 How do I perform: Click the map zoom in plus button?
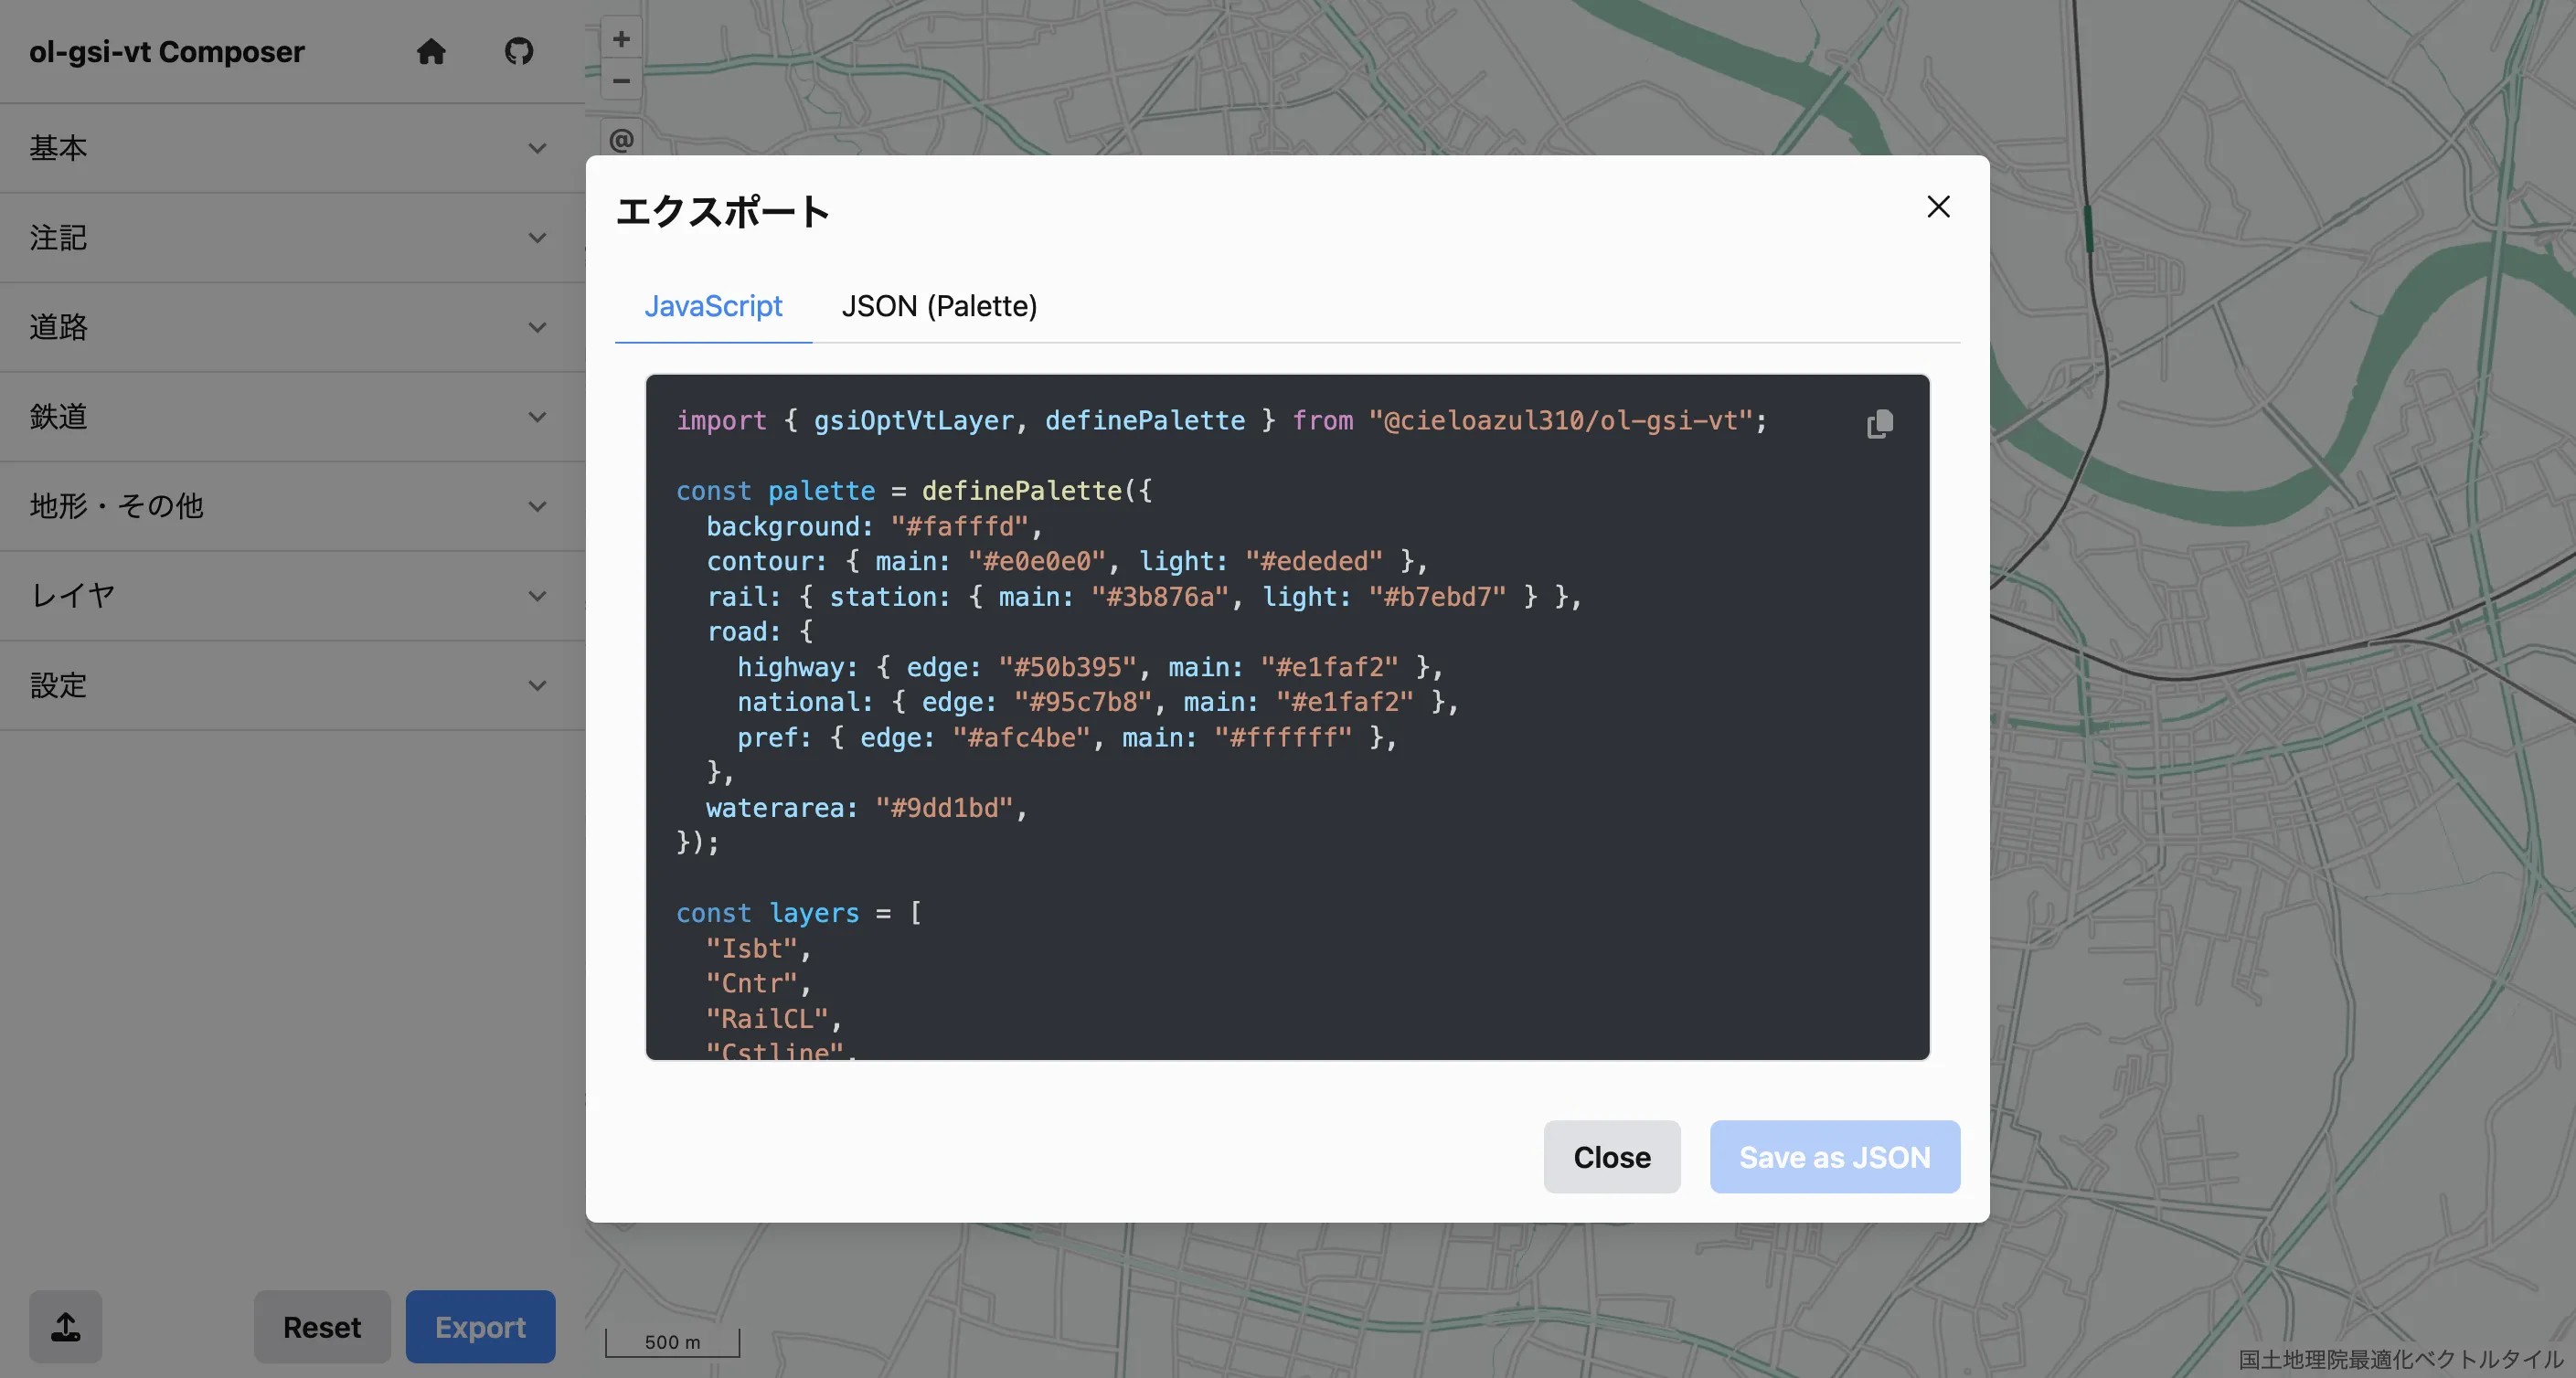pos(621,39)
